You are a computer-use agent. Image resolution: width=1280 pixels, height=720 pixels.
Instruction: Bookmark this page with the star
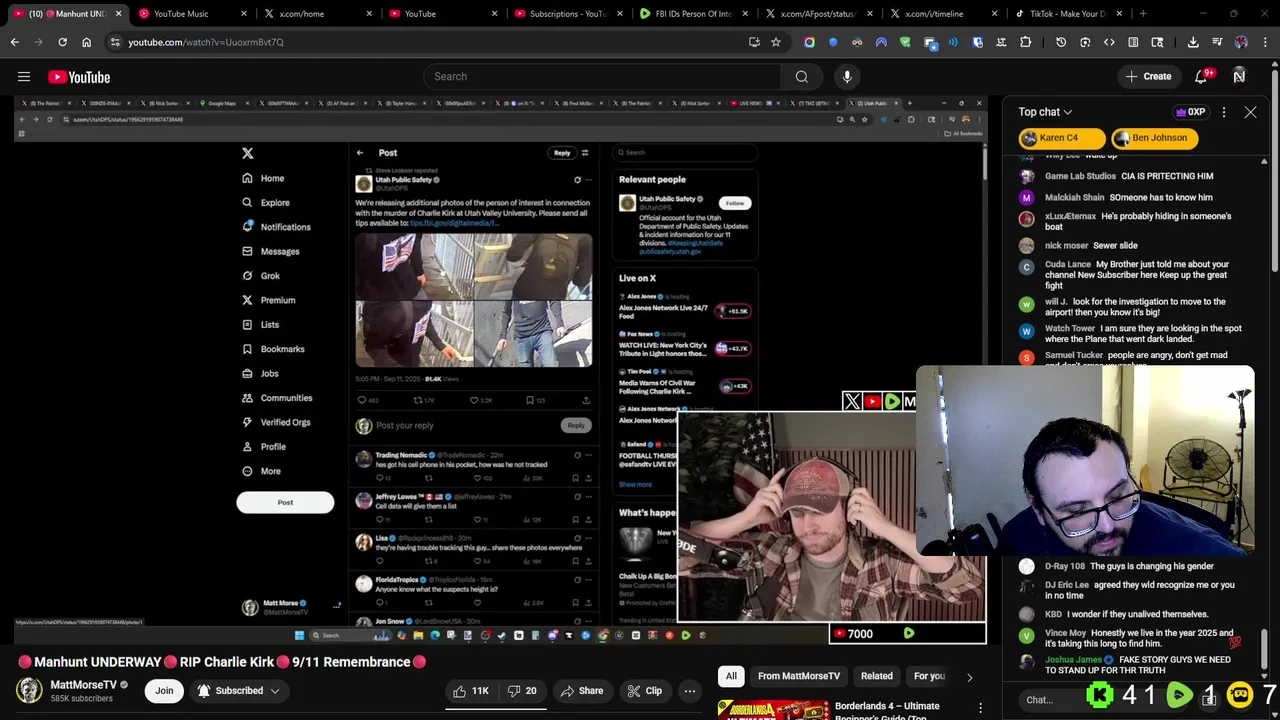(776, 42)
